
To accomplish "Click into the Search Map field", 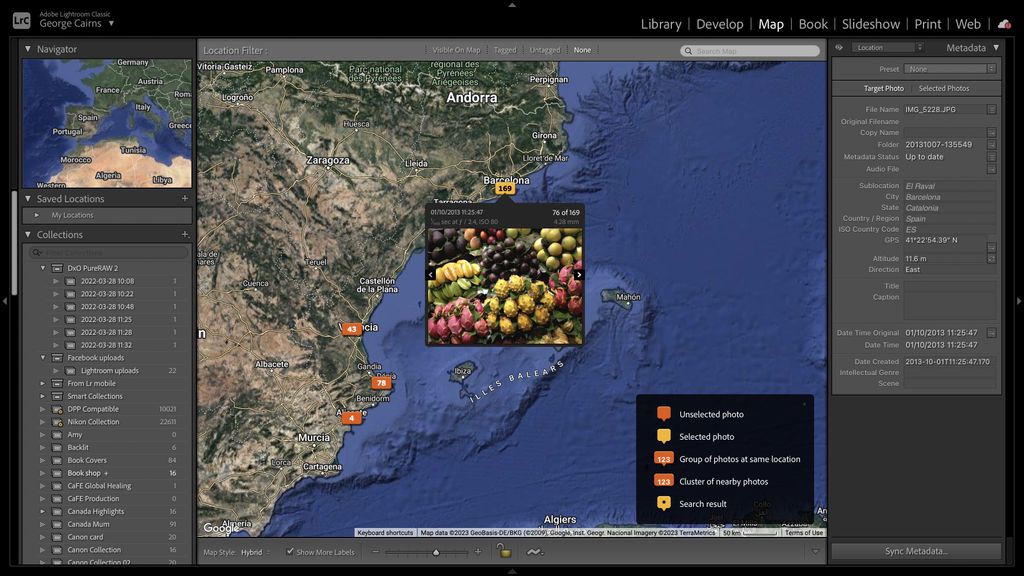I will [750, 51].
